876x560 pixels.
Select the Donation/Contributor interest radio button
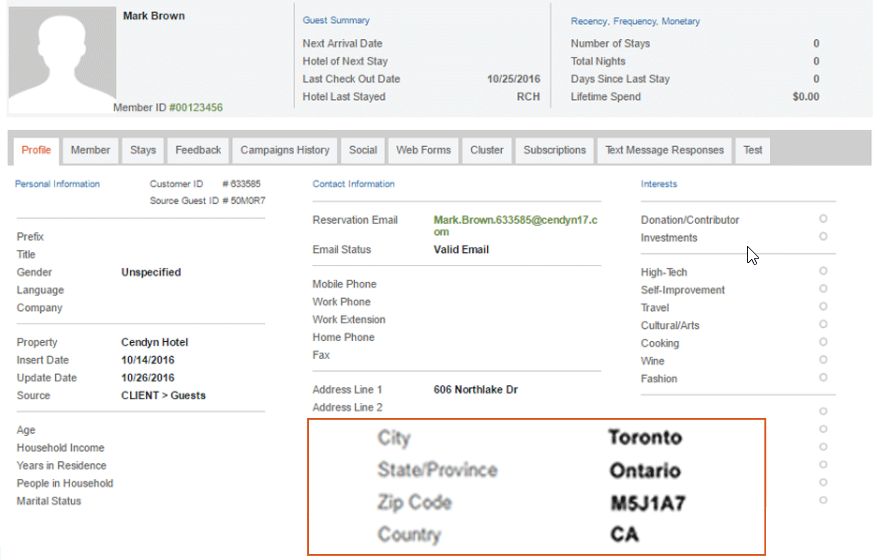pos(823,219)
